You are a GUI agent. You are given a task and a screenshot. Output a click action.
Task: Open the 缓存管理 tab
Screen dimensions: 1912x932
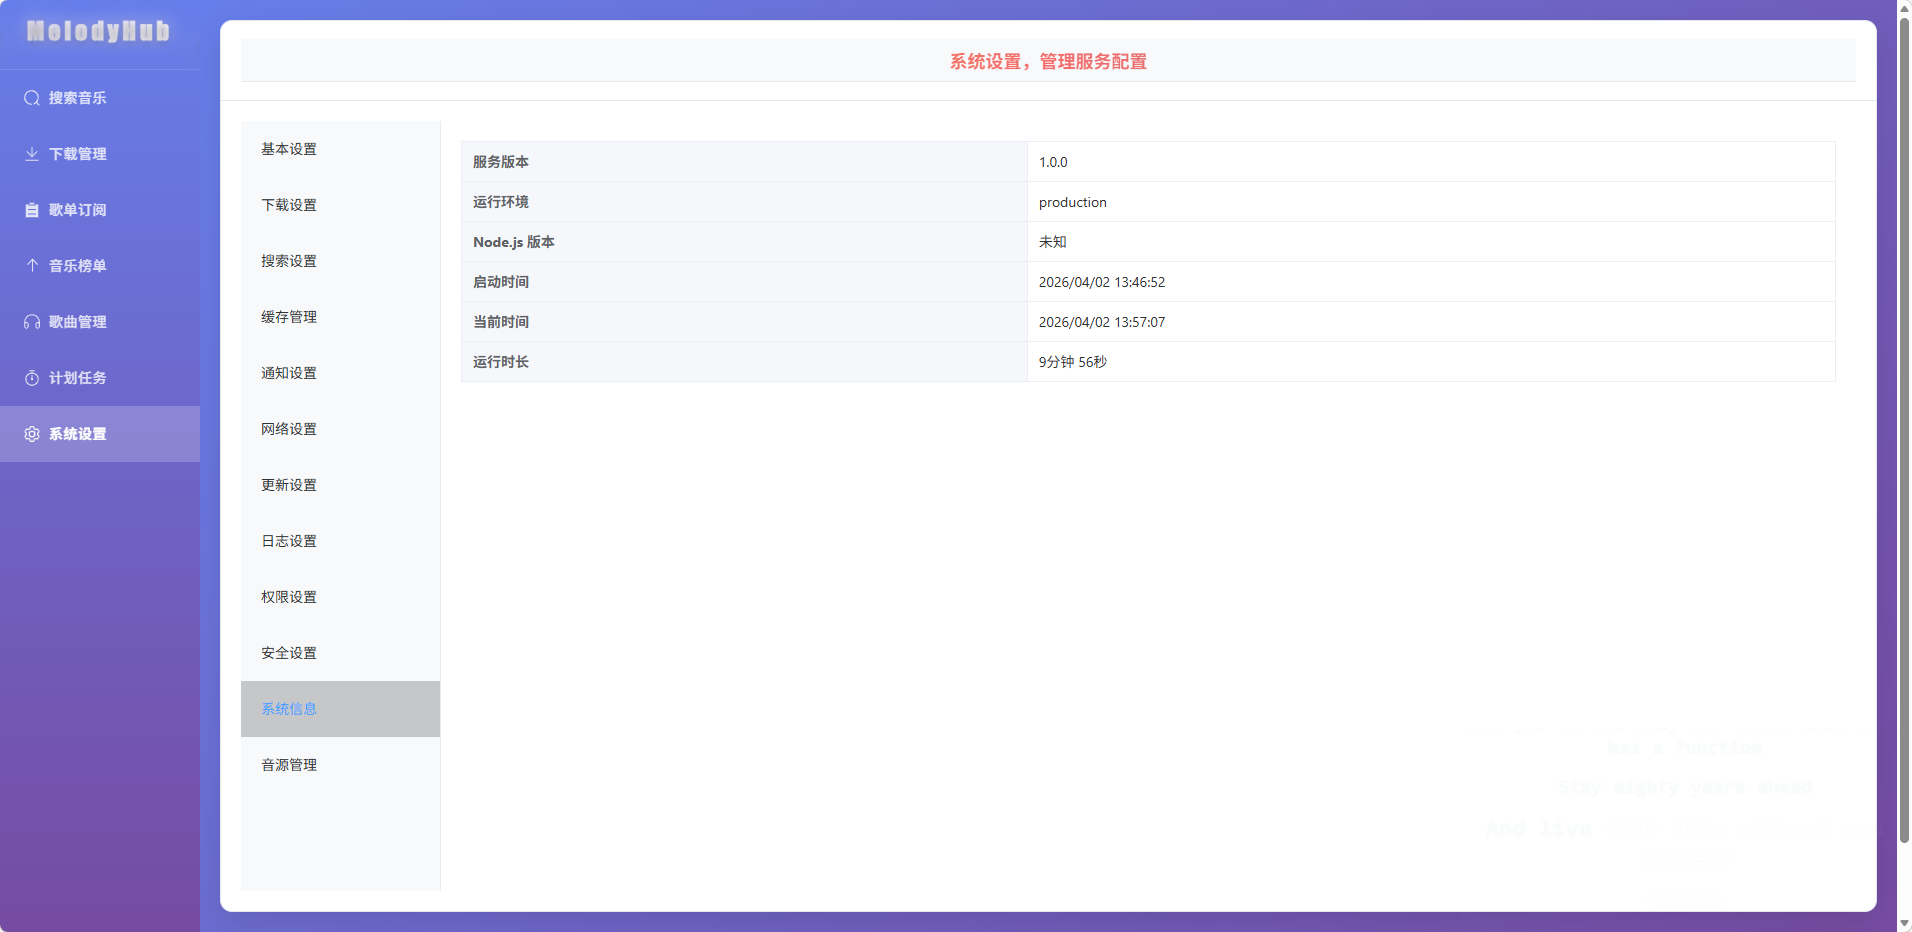pyautogui.click(x=340, y=317)
